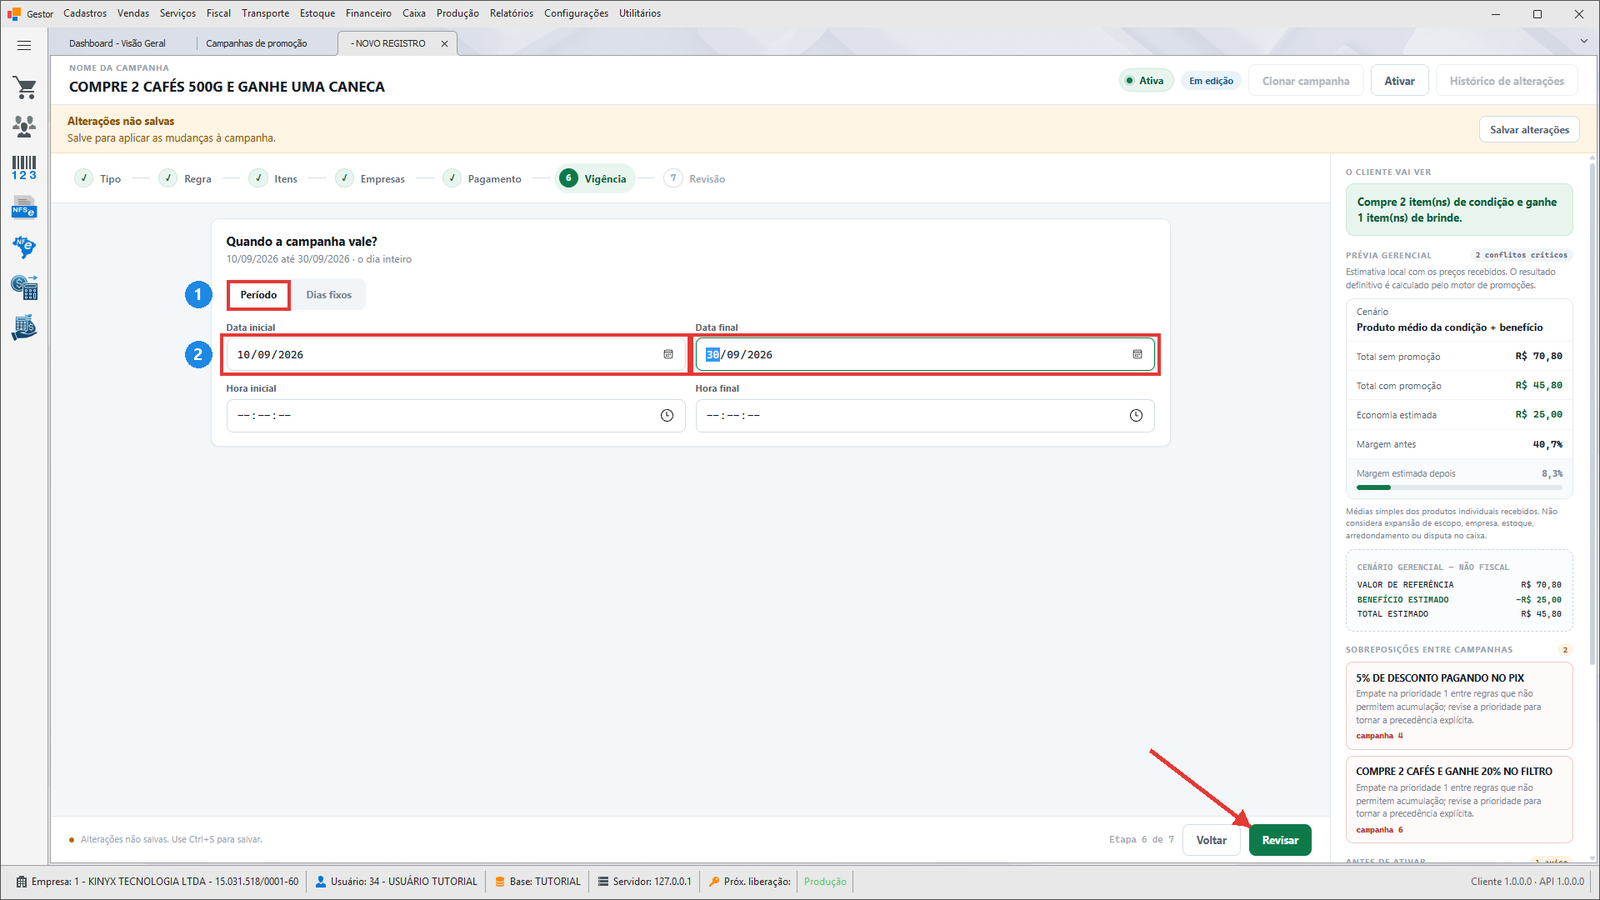Open clock picker for Hora final

click(1136, 416)
